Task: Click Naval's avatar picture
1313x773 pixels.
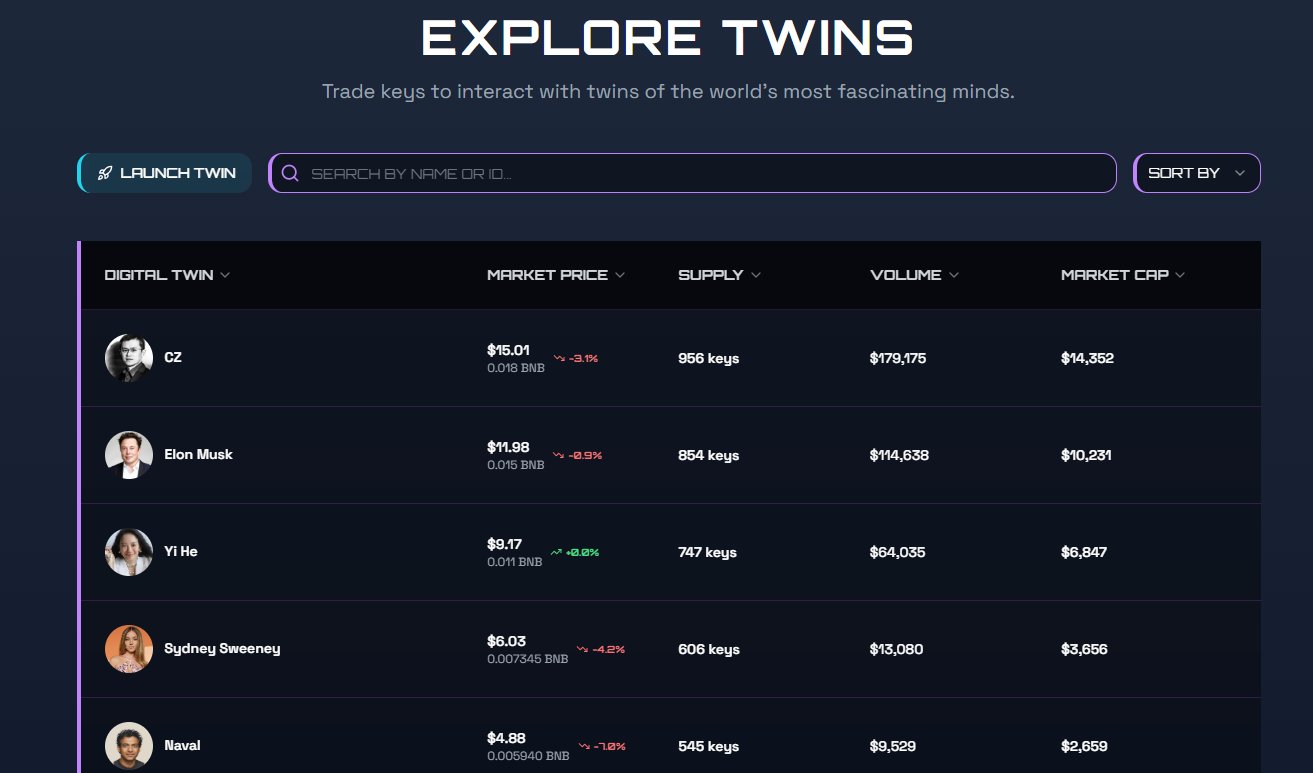Action: (x=129, y=745)
